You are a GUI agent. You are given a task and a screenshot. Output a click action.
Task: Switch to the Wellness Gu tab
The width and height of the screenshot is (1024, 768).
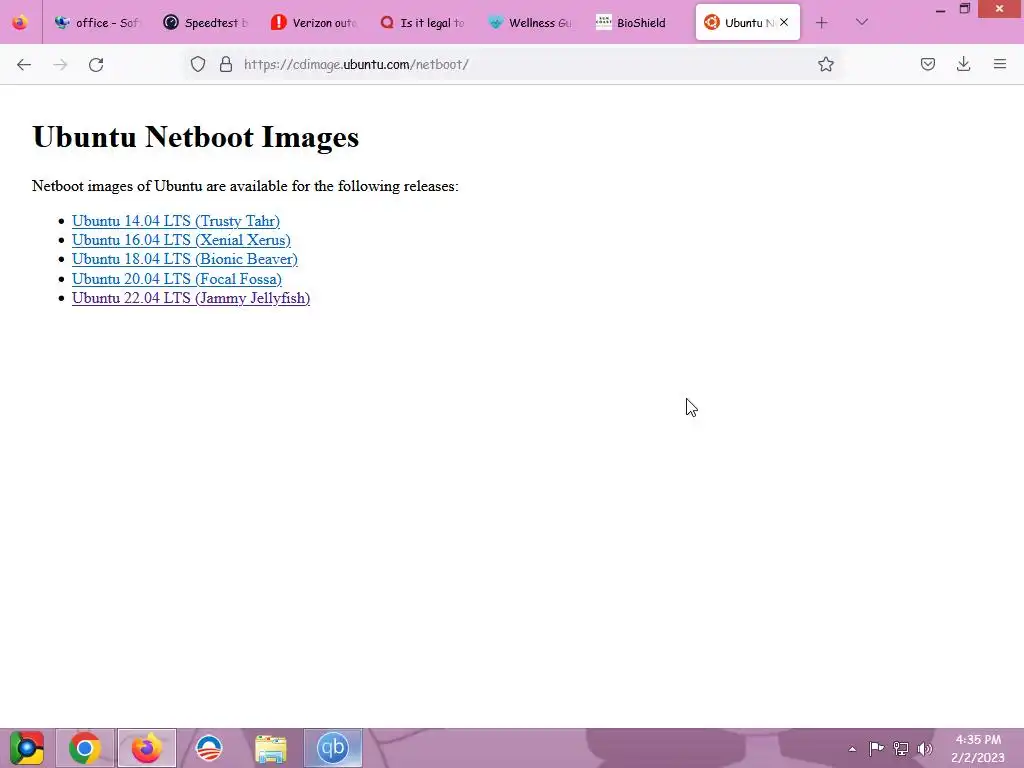pyautogui.click(x=531, y=23)
